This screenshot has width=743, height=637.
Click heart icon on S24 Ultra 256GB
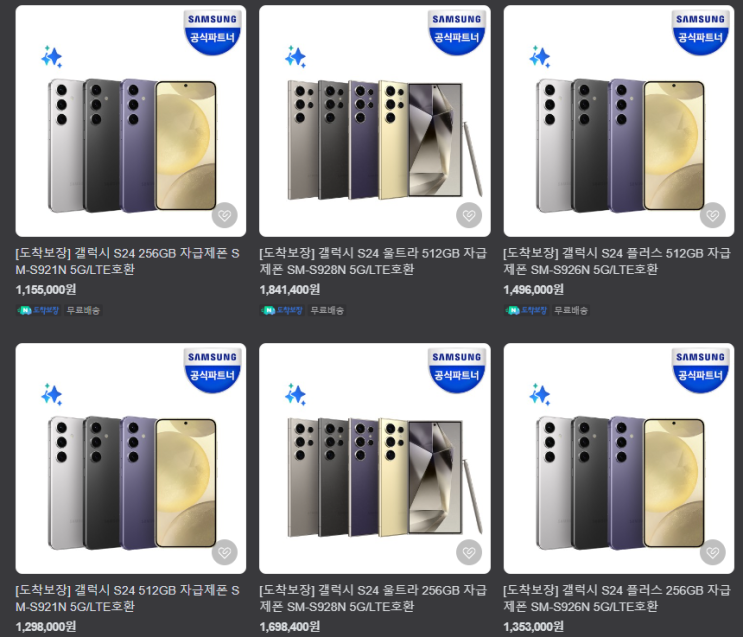click(x=469, y=552)
